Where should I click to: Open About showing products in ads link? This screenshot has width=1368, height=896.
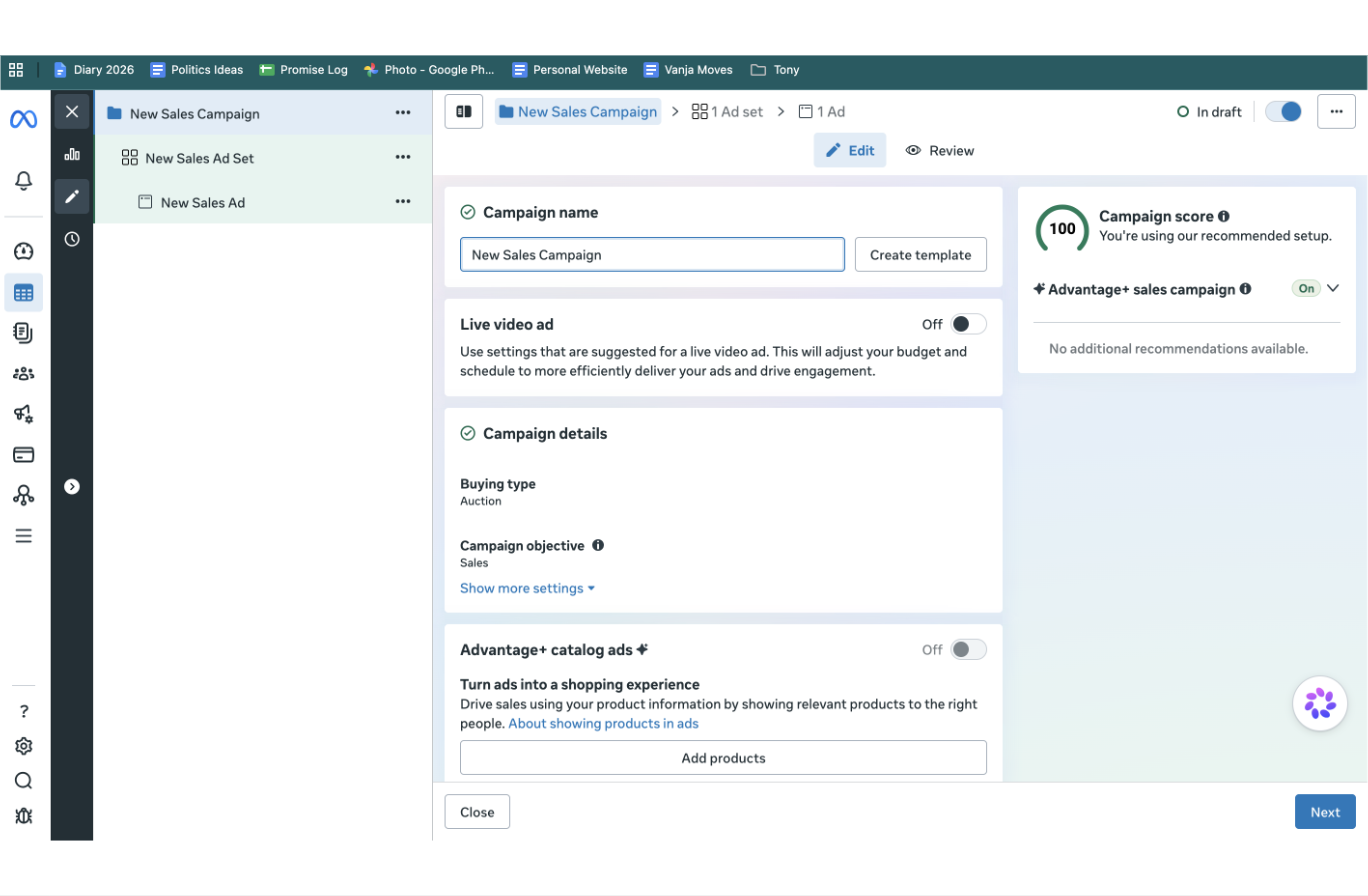pyautogui.click(x=603, y=723)
